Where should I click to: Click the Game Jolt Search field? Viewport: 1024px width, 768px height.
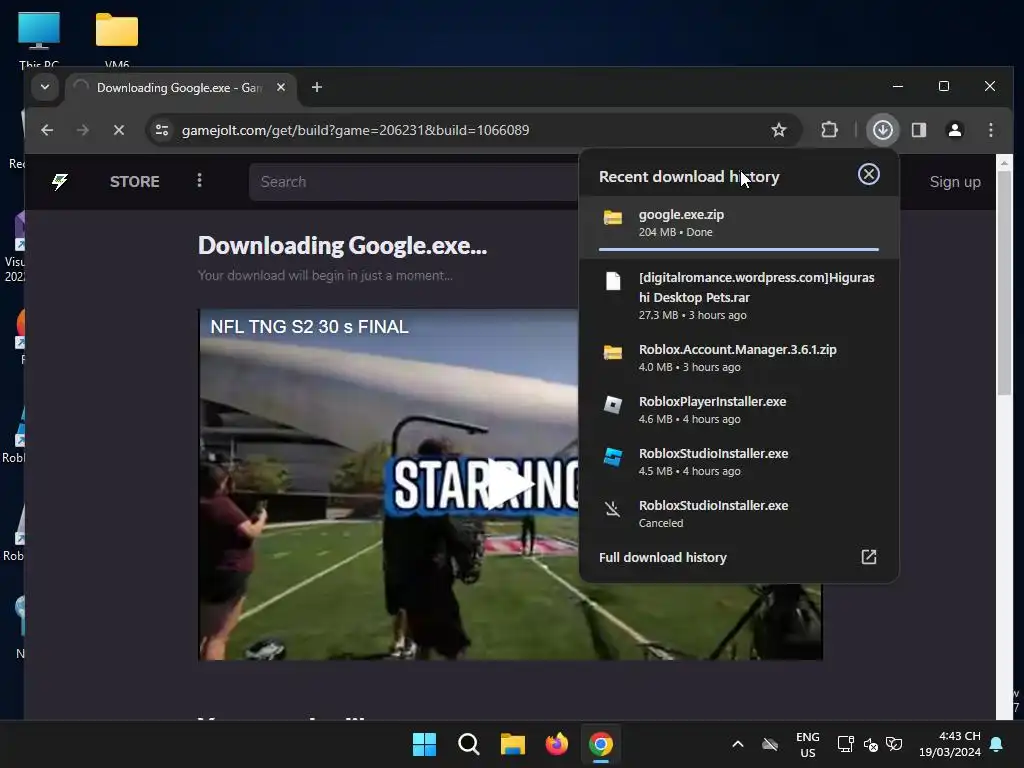click(x=413, y=182)
